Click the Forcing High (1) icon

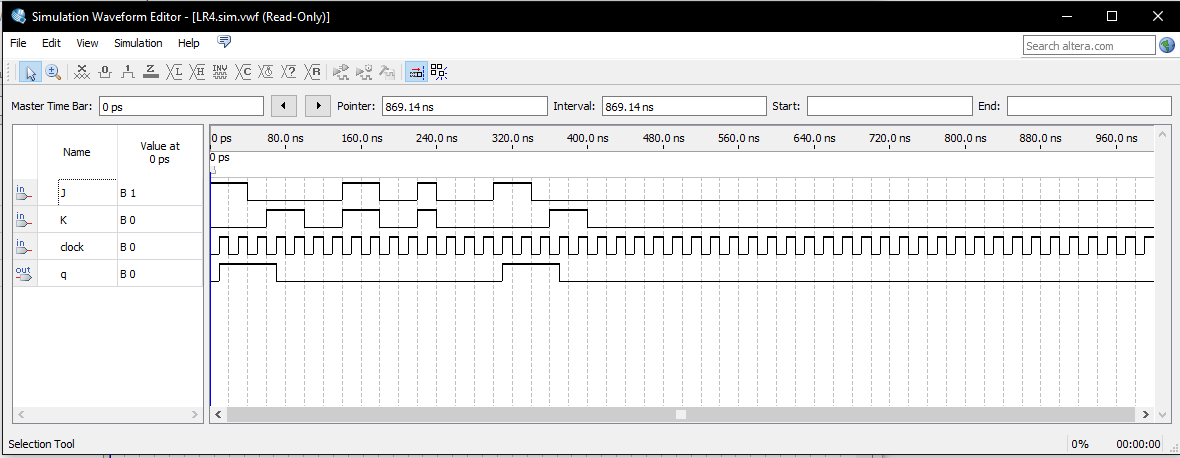128,72
